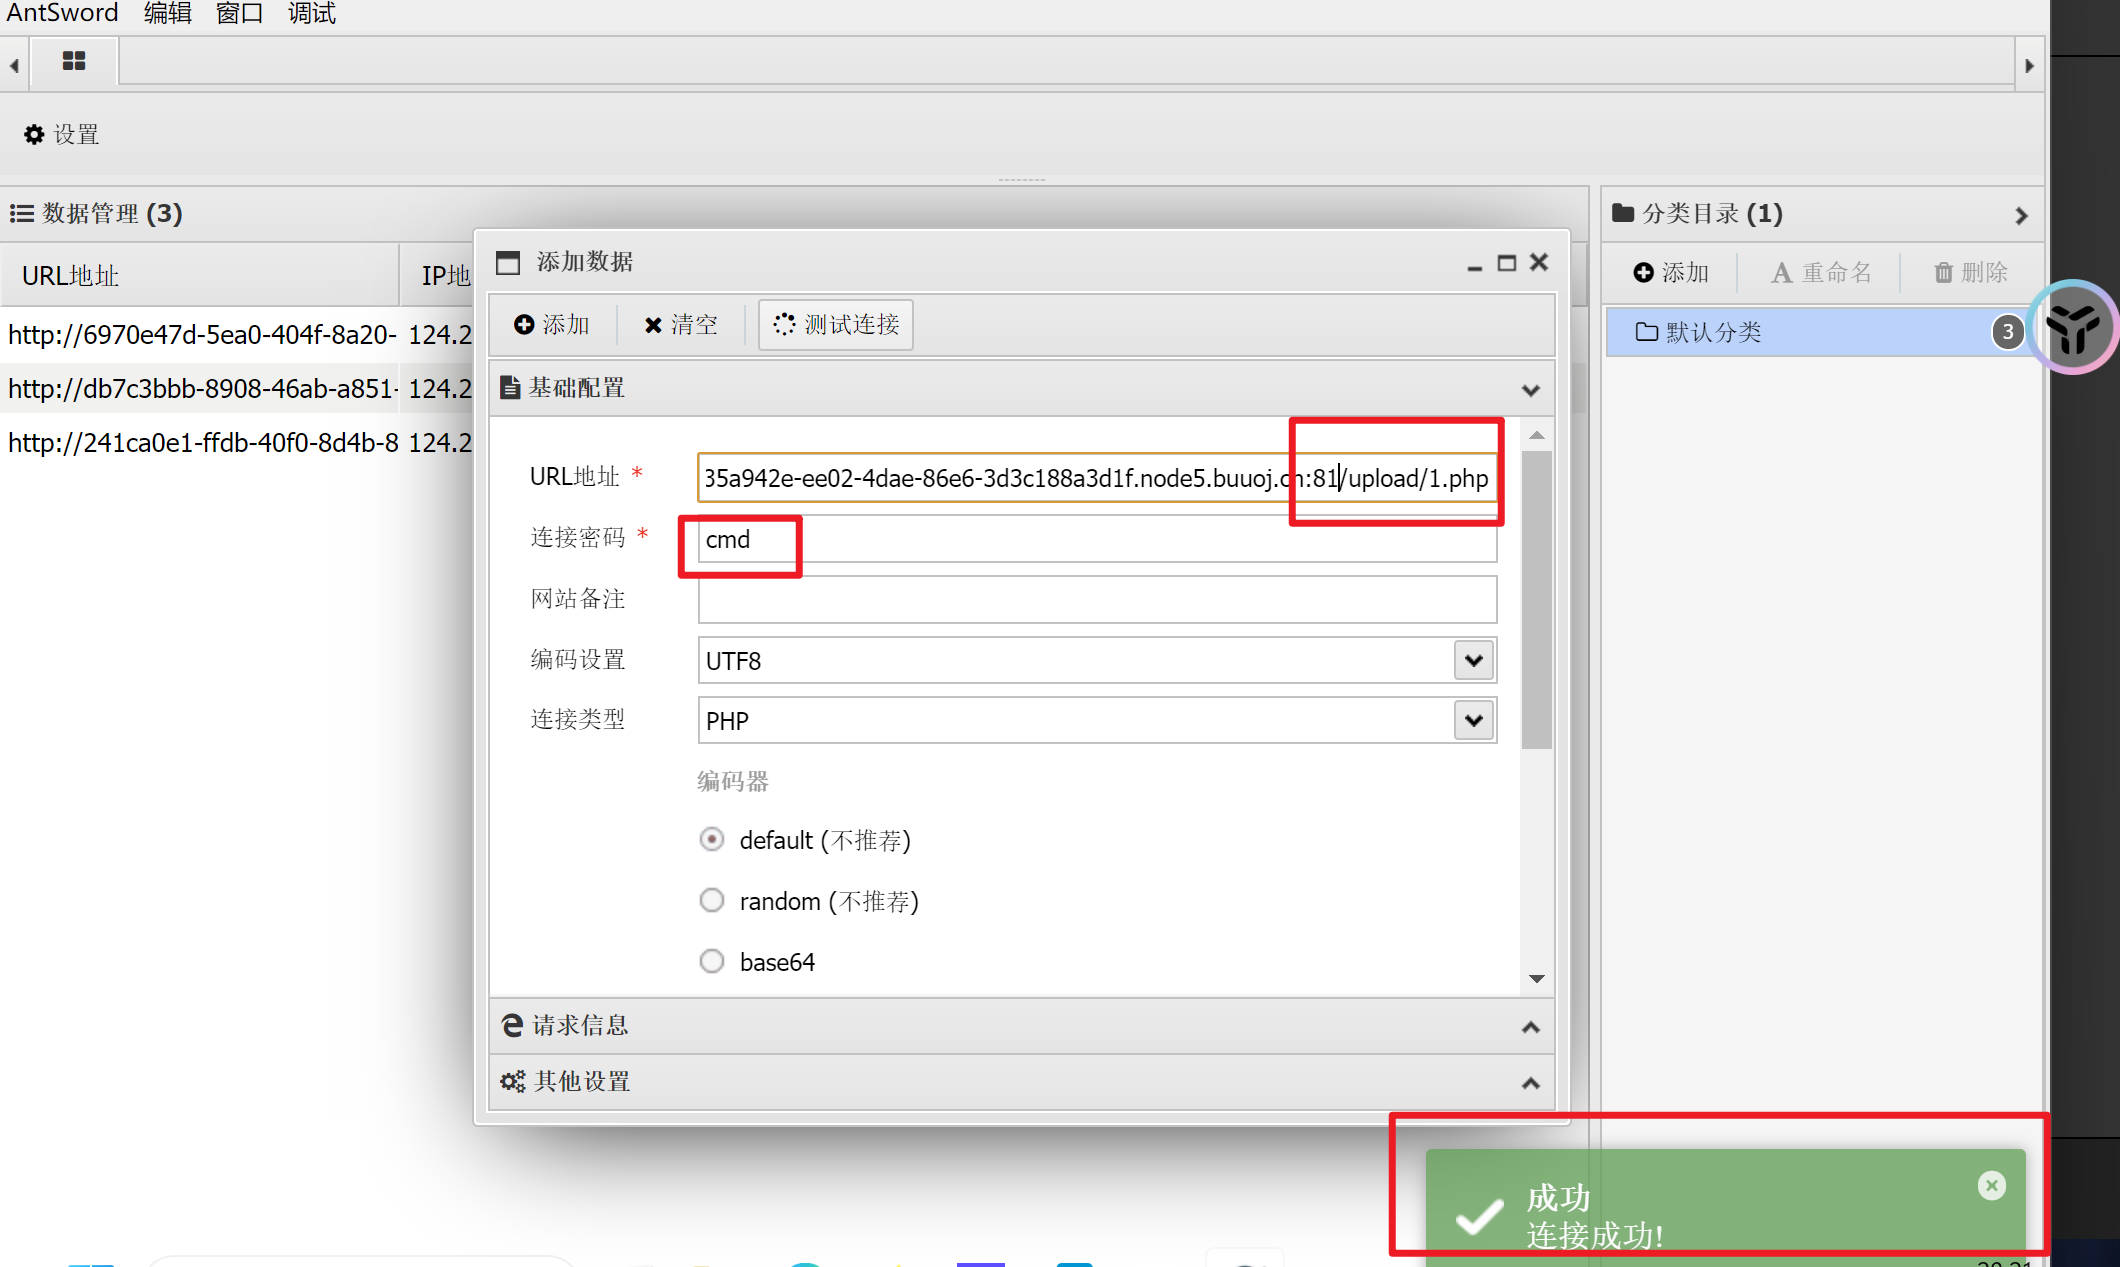Collapse the 分类目录 panel arrow
Image resolution: width=2120 pixels, height=1267 pixels.
(2021, 215)
